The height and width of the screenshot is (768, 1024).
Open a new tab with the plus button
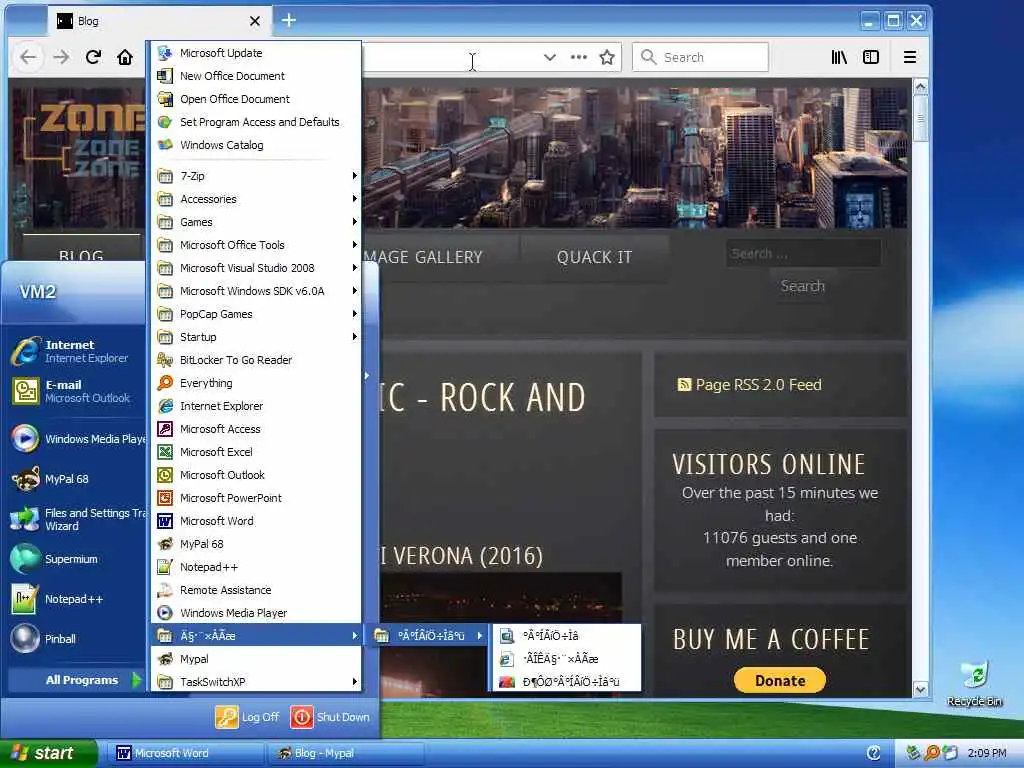(x=289, y=20)
